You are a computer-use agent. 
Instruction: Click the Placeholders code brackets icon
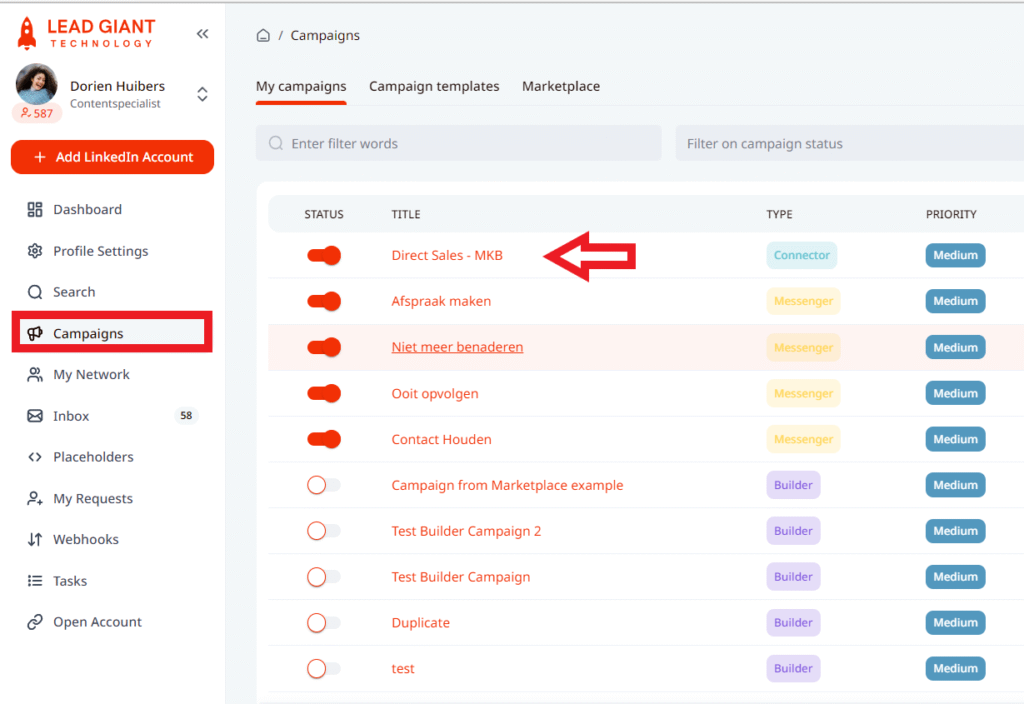[35, 457]
